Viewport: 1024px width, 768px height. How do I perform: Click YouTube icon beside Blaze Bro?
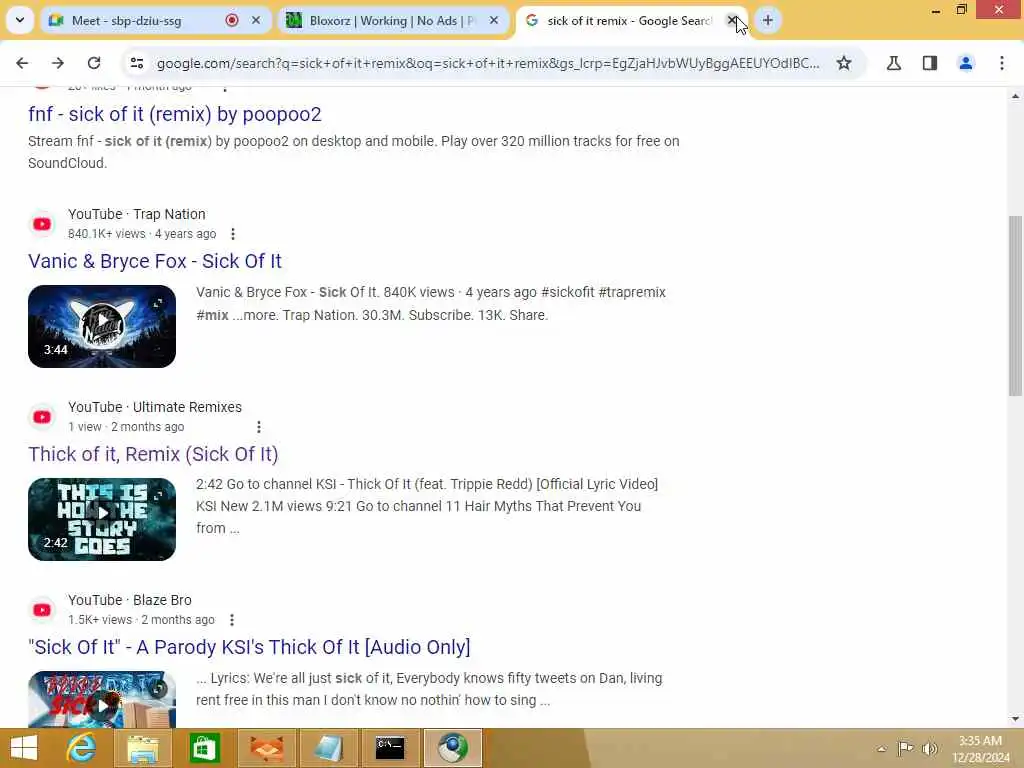tap(42, 610)
